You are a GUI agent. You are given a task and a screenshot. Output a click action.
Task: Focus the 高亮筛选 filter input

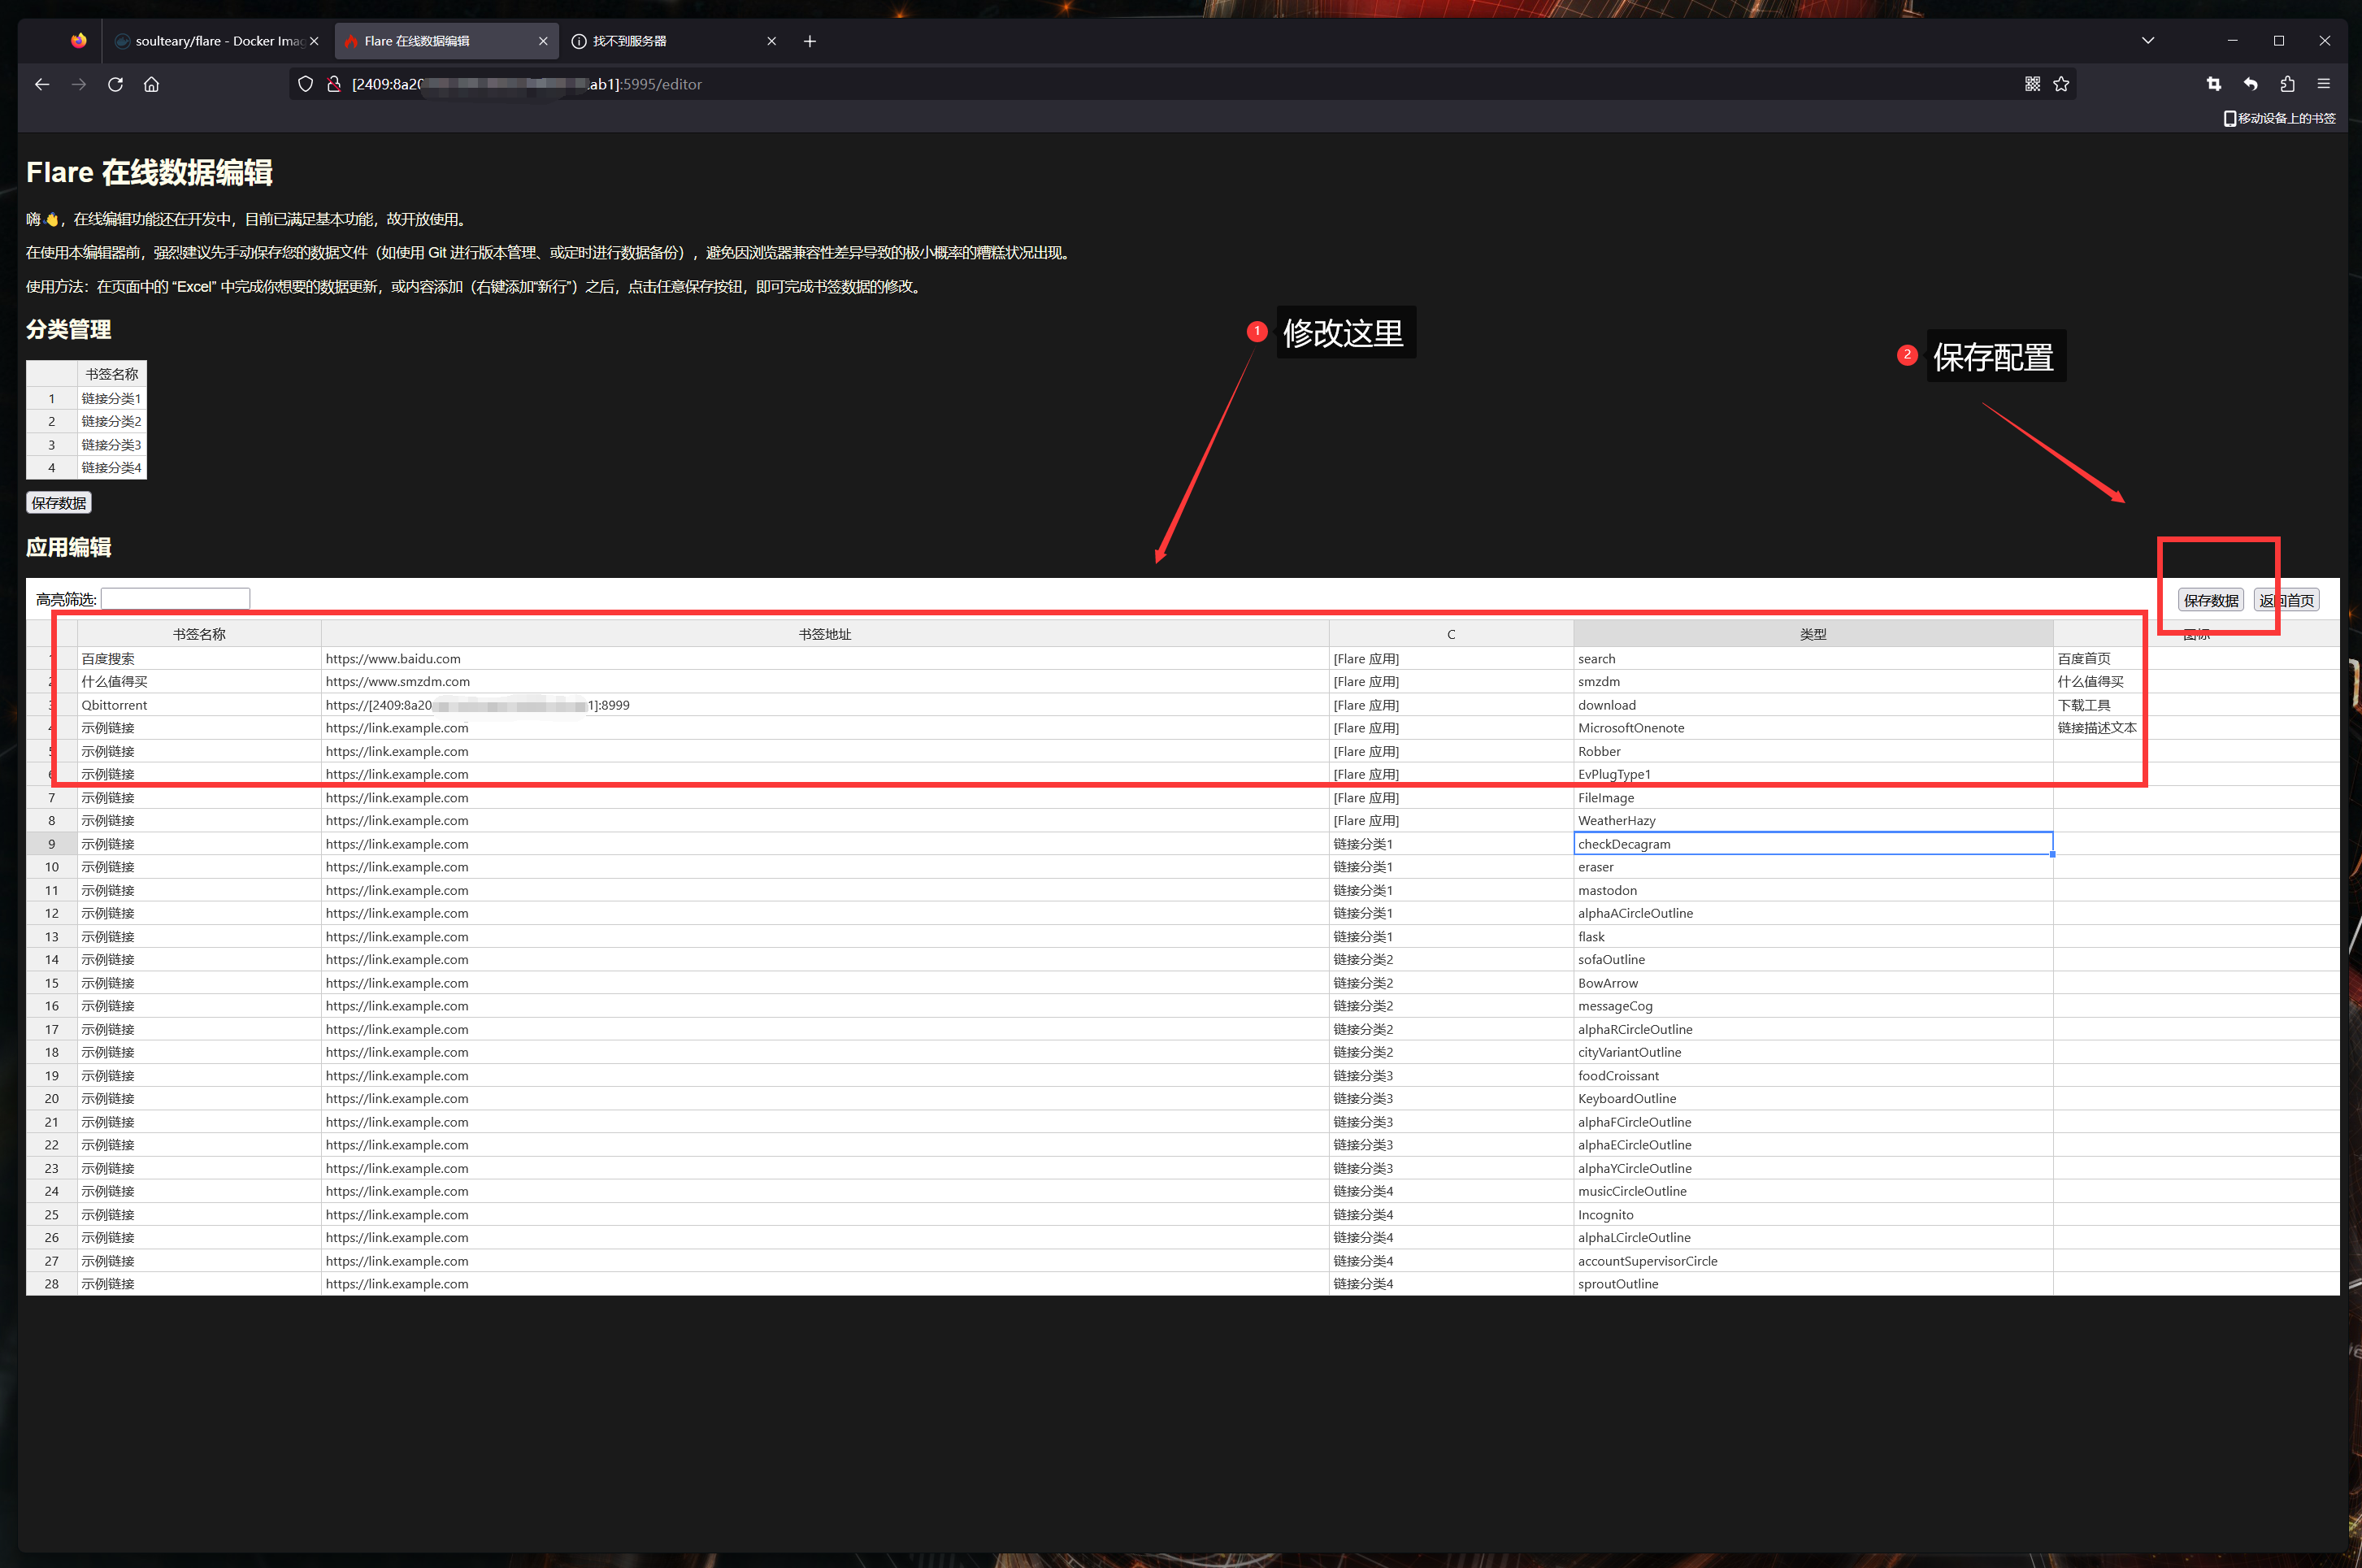coord(175,599)
